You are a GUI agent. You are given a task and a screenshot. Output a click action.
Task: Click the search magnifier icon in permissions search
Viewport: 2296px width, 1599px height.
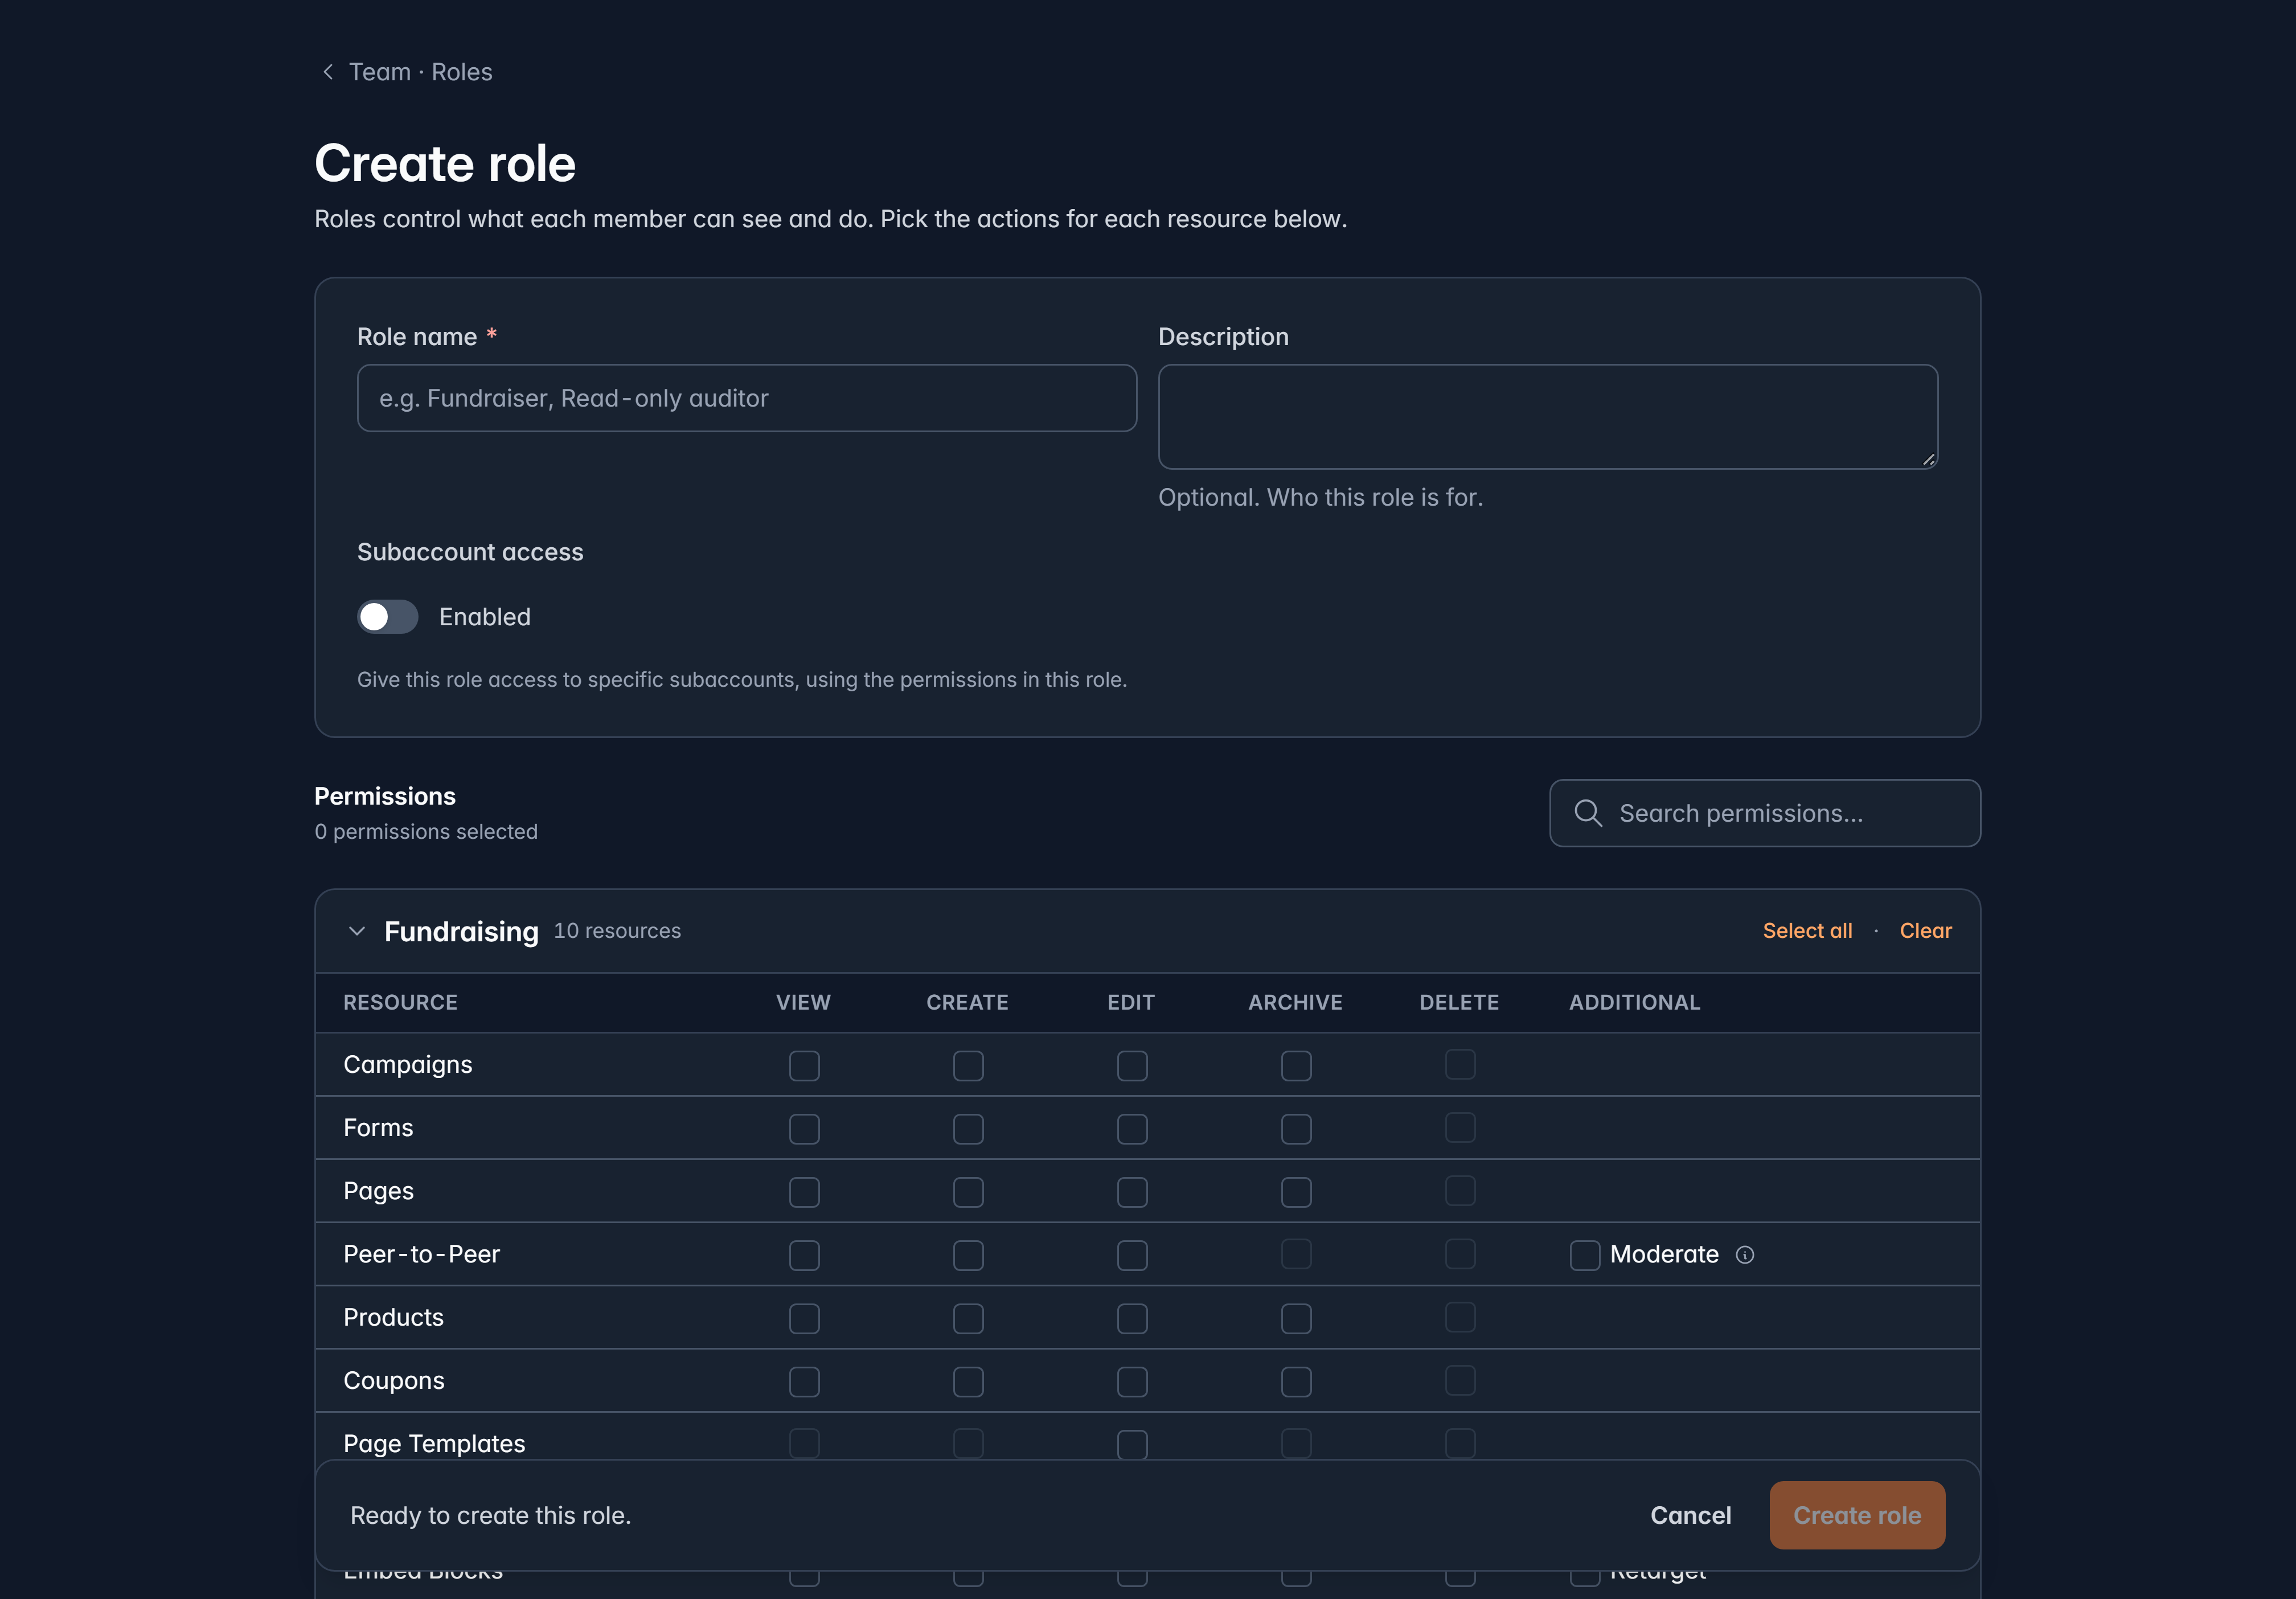coord(1588,813)
